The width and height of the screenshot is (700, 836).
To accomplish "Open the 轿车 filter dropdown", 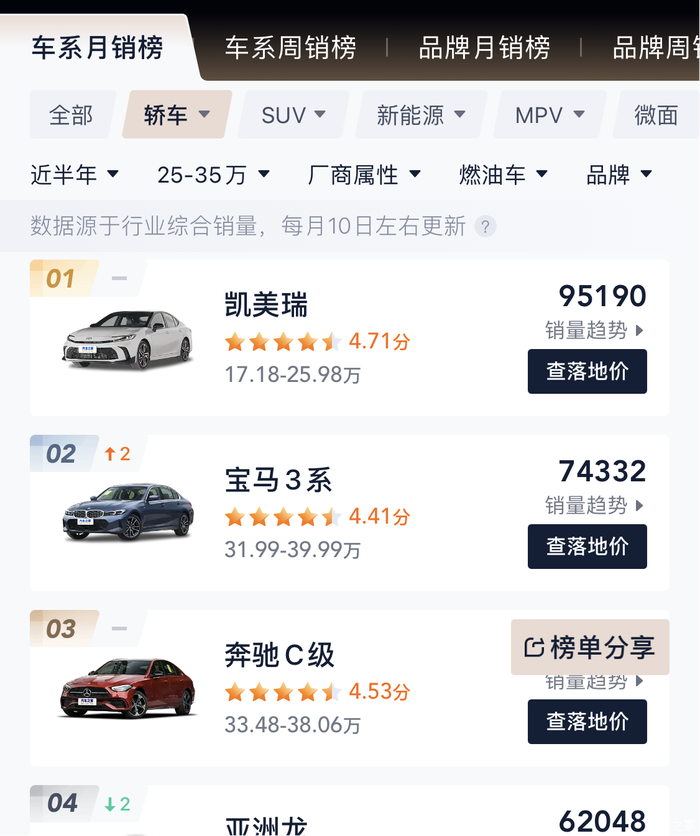I will 177,115.
